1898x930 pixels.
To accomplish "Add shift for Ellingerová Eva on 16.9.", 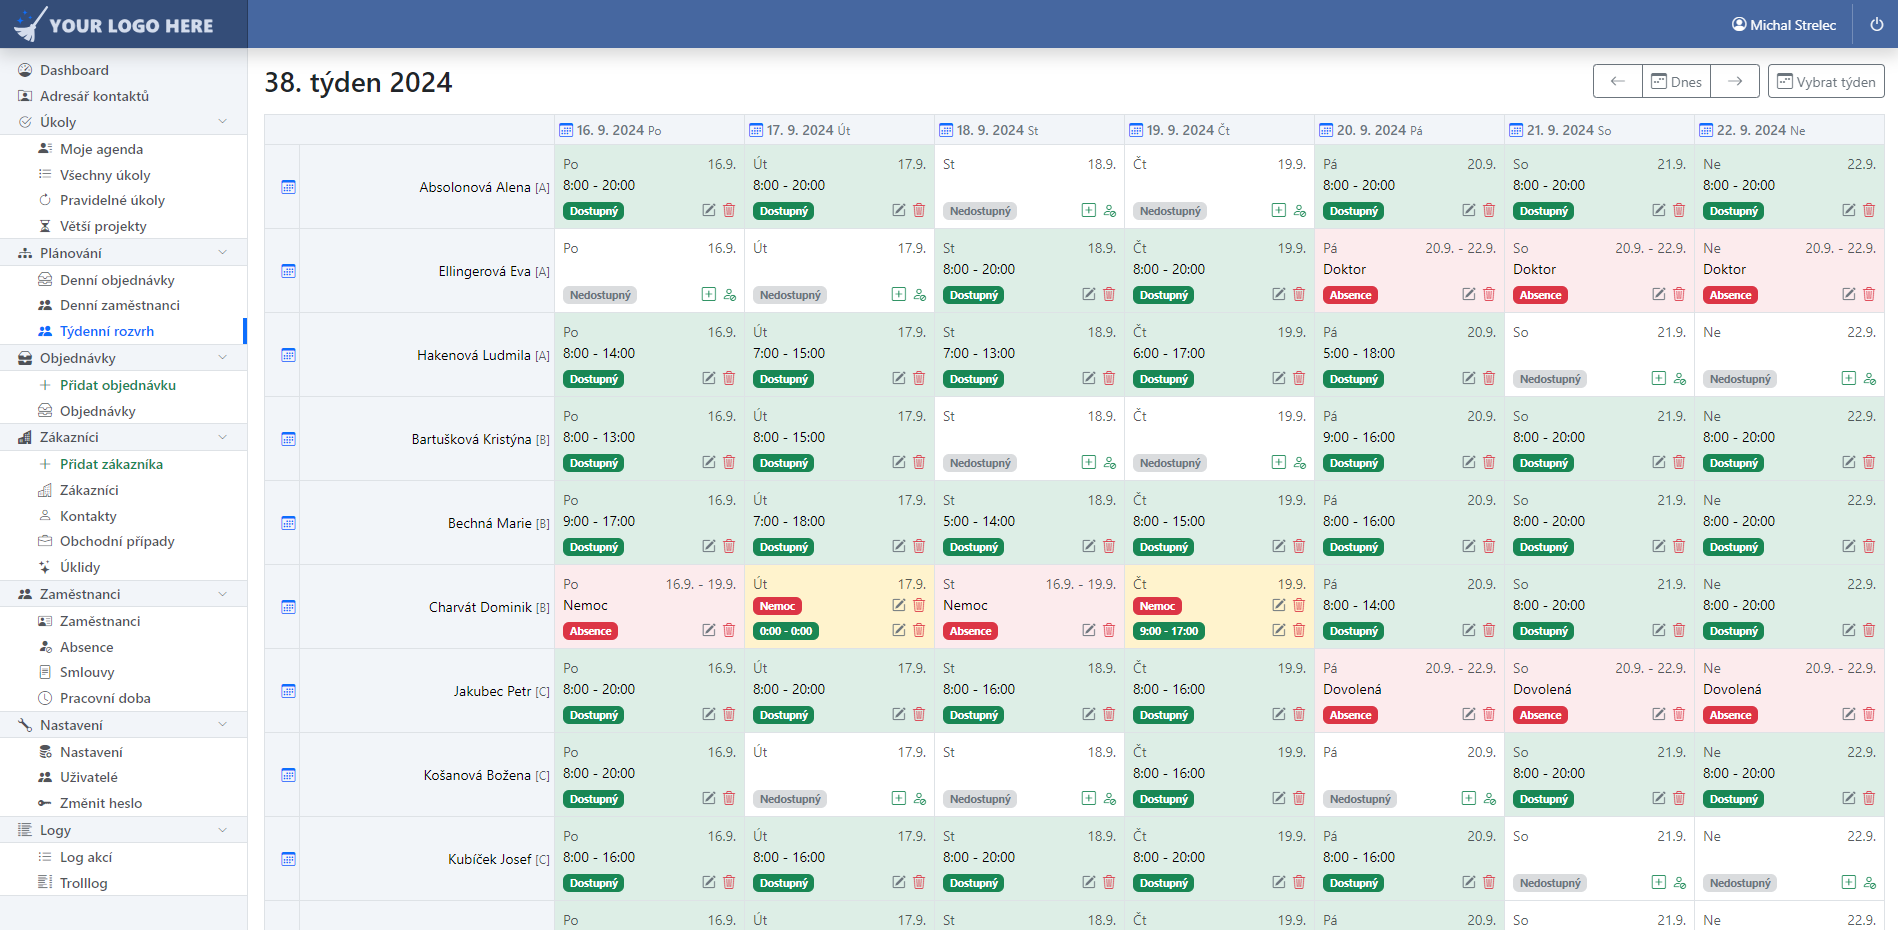I will [709, 294].
